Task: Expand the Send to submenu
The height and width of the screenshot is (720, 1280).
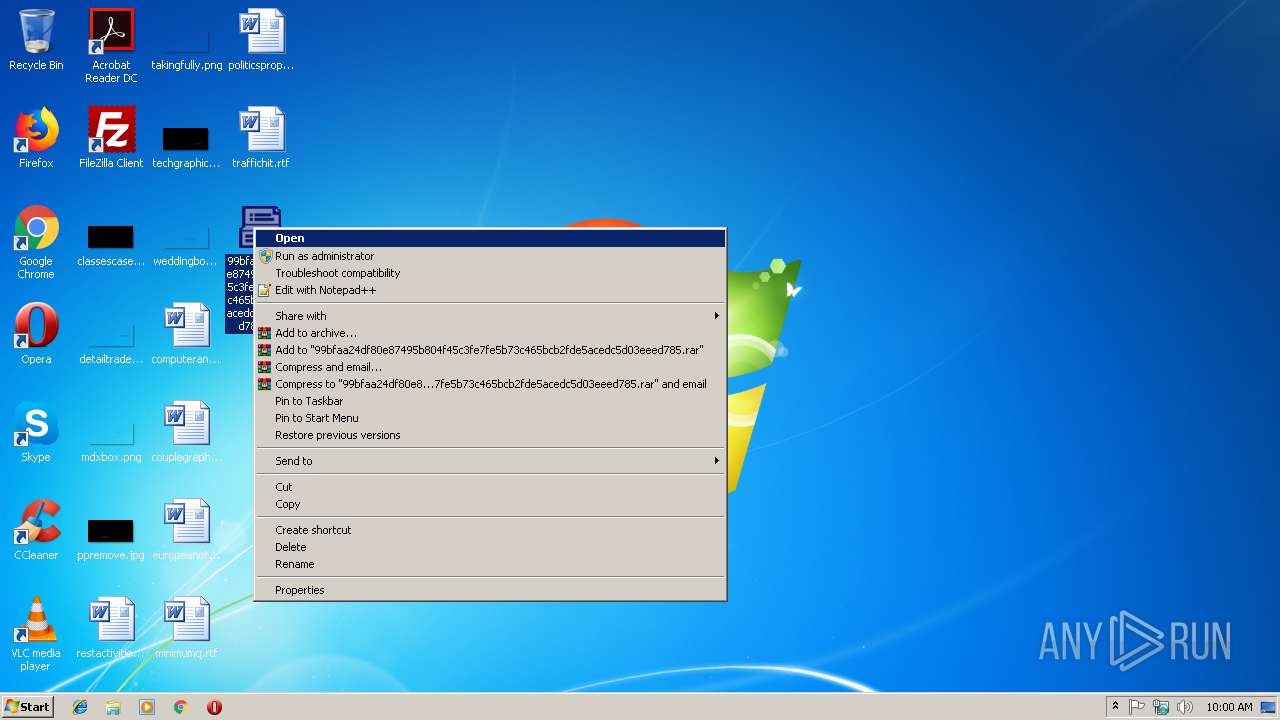Action: pyautogui.click(x=490, y=461)
